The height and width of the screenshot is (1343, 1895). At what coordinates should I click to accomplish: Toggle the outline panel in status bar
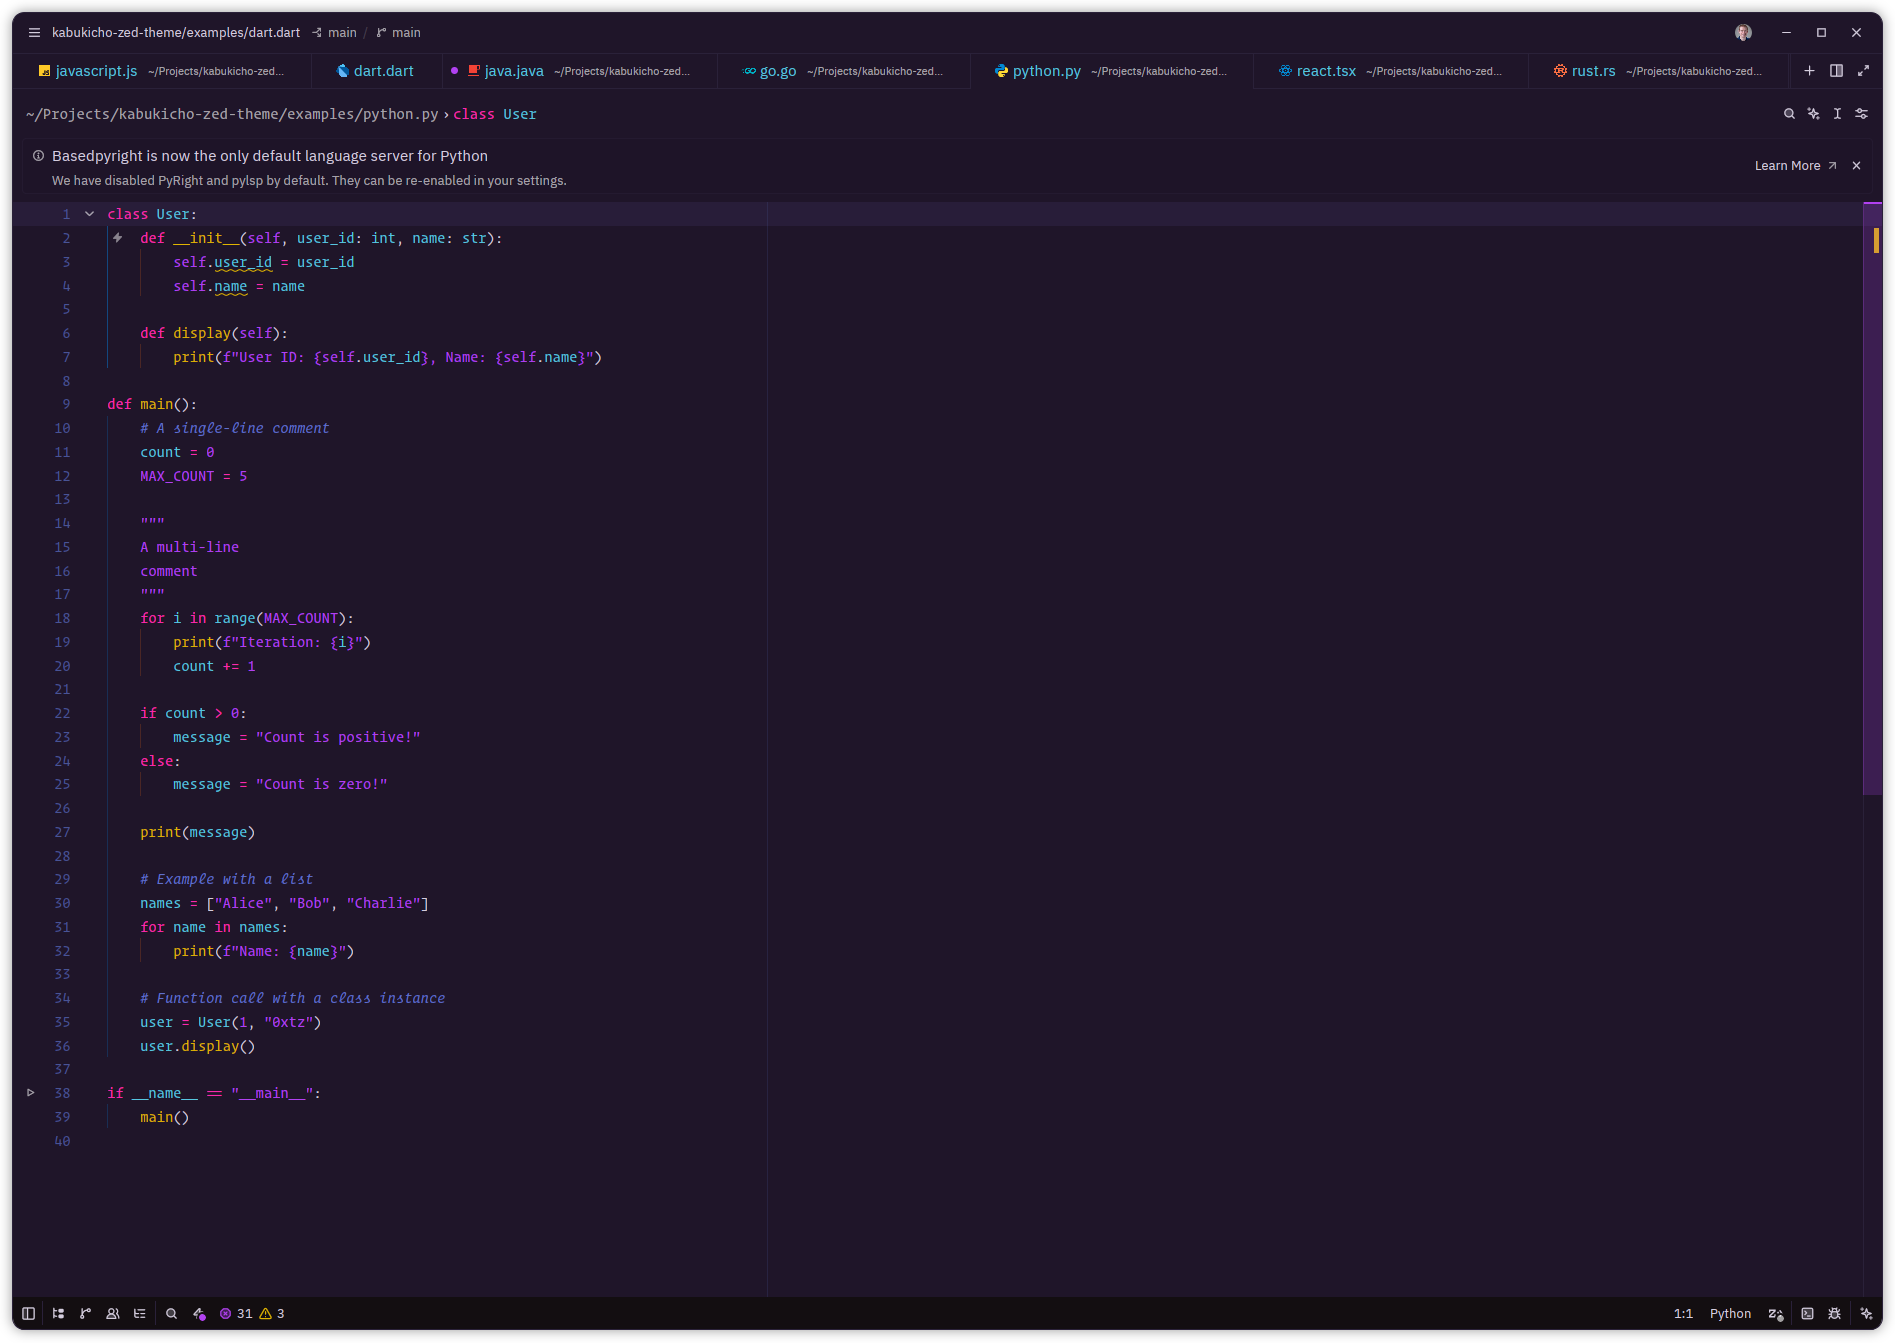140,1314
